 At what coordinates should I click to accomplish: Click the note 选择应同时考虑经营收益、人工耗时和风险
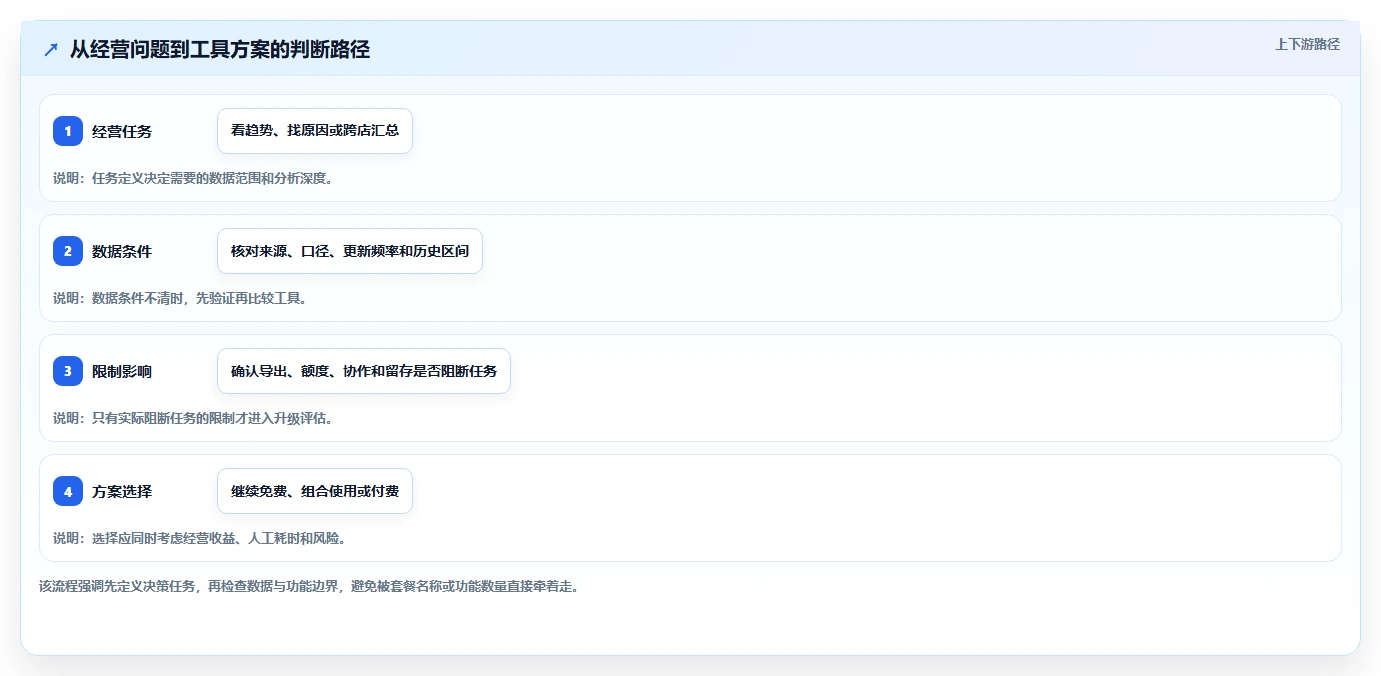coord(200,538)
